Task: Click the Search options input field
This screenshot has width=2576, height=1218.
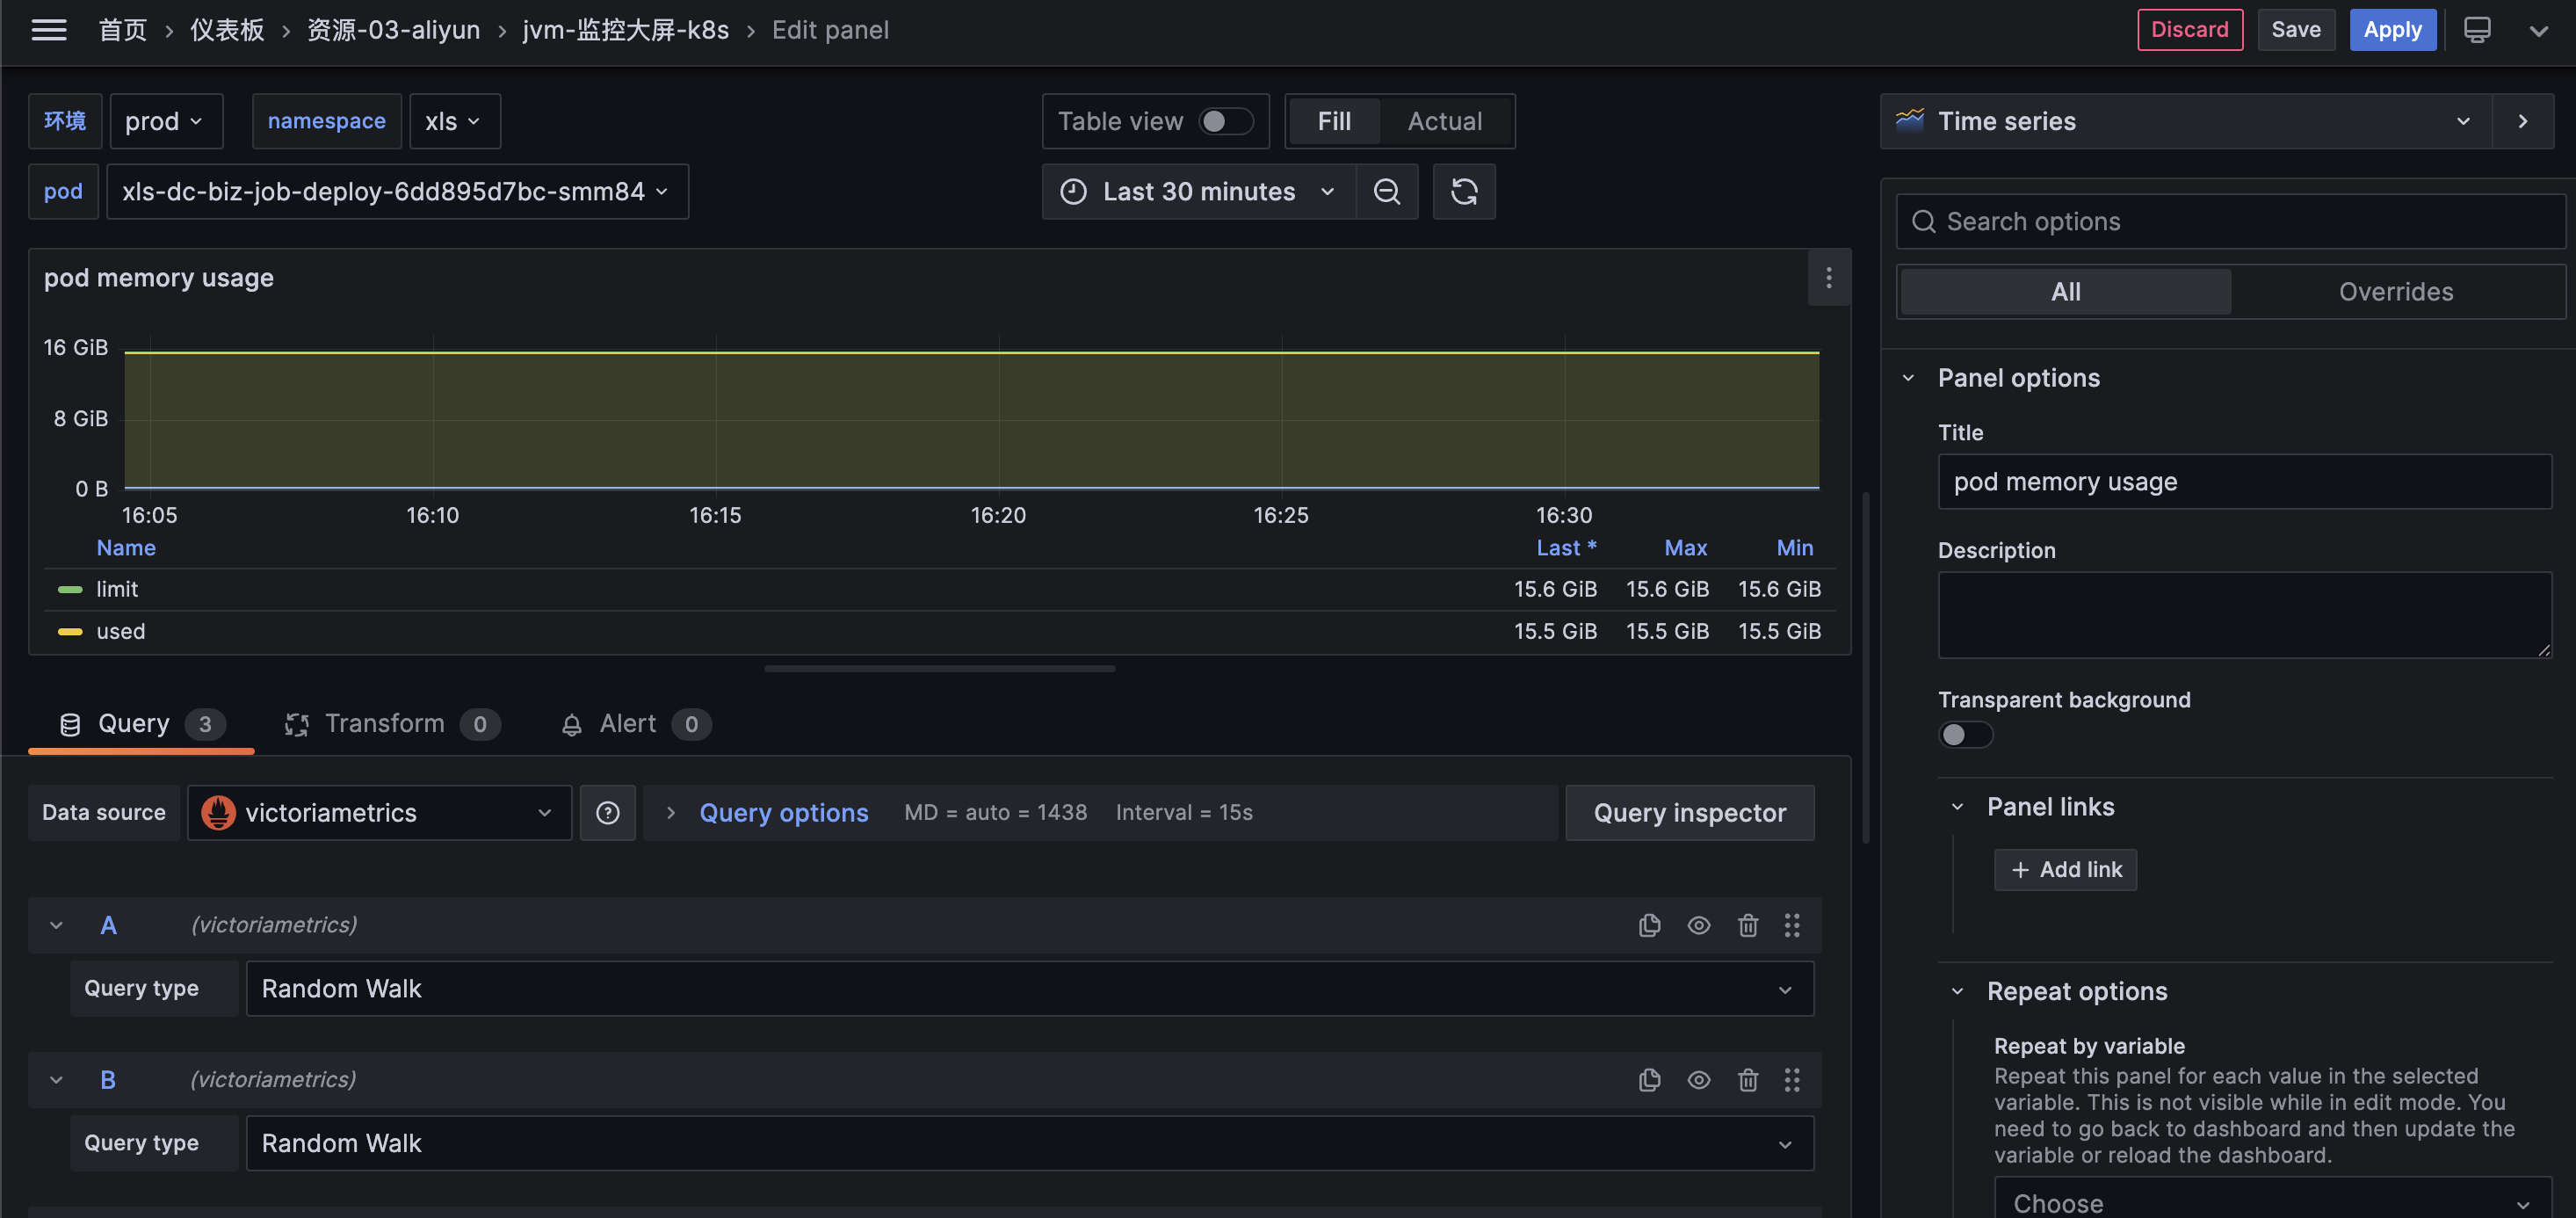Action: pos(2230,222)
